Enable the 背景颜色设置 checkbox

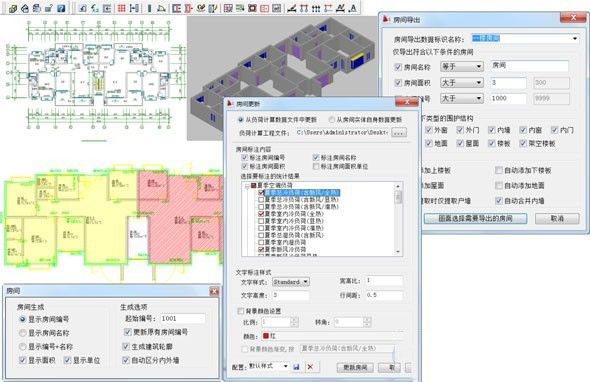(241, 311)
